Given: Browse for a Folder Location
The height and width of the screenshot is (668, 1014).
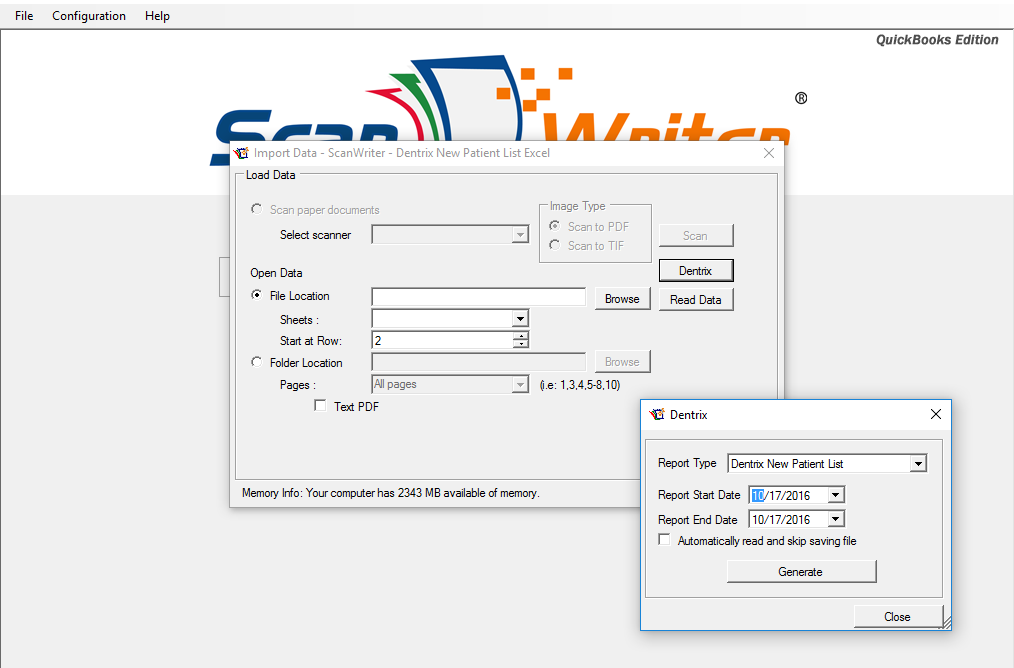Looking at the screenshot, I should [622, 361].
